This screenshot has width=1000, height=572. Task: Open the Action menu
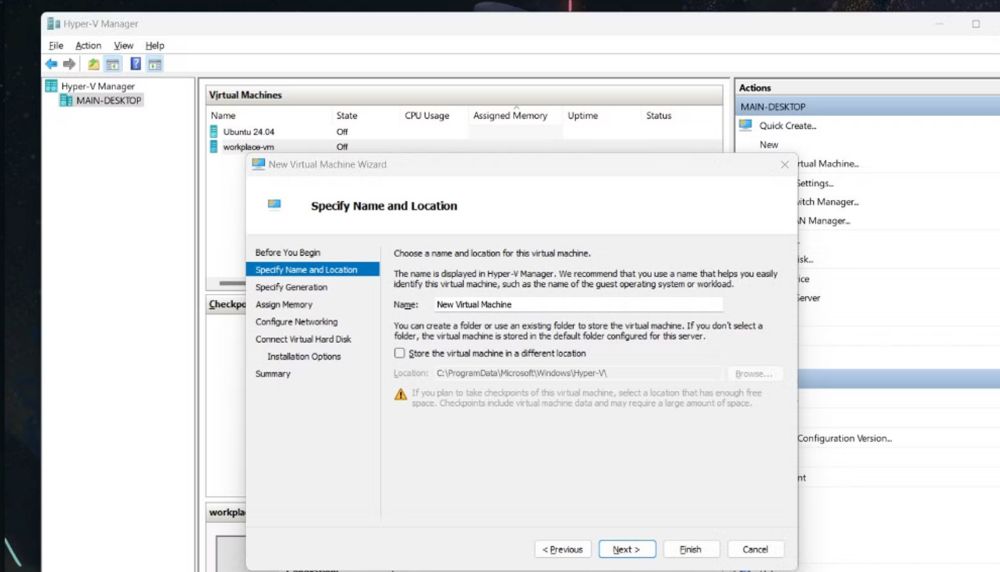tap(88, 45)
